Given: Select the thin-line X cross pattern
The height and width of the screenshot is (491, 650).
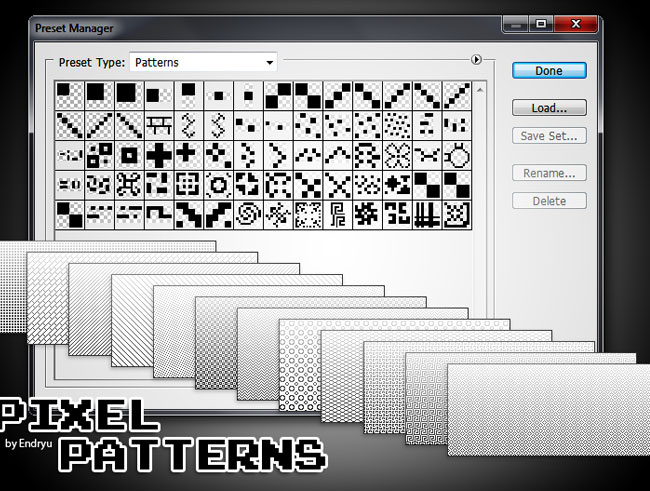Looking at the screenshot, I should pyautogui.click(x=337, y=185).
